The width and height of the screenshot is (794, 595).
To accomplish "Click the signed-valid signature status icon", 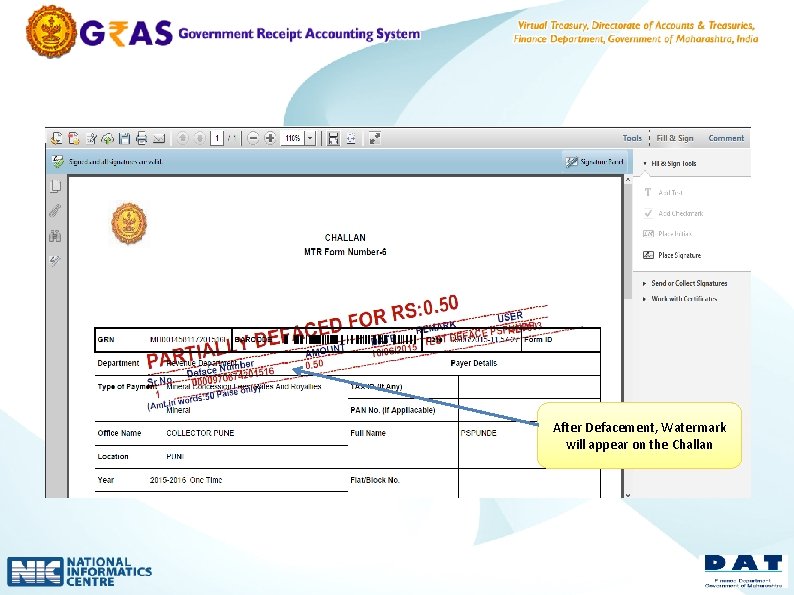I will (x=58, y=162).
